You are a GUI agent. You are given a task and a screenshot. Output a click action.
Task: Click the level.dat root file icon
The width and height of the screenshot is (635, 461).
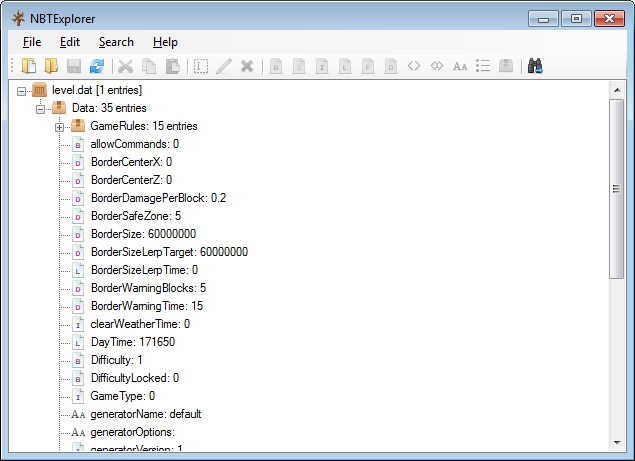click(x=39, y=90)
